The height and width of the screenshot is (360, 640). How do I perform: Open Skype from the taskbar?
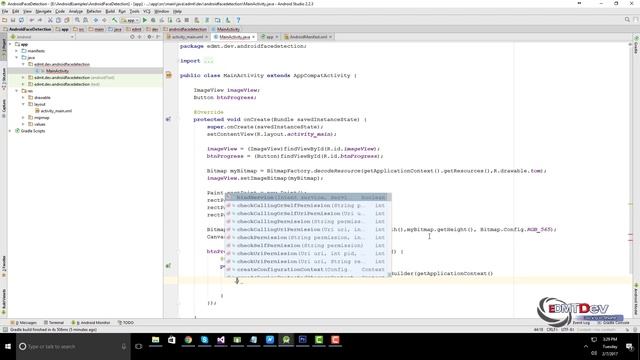(x=204, y=340)
